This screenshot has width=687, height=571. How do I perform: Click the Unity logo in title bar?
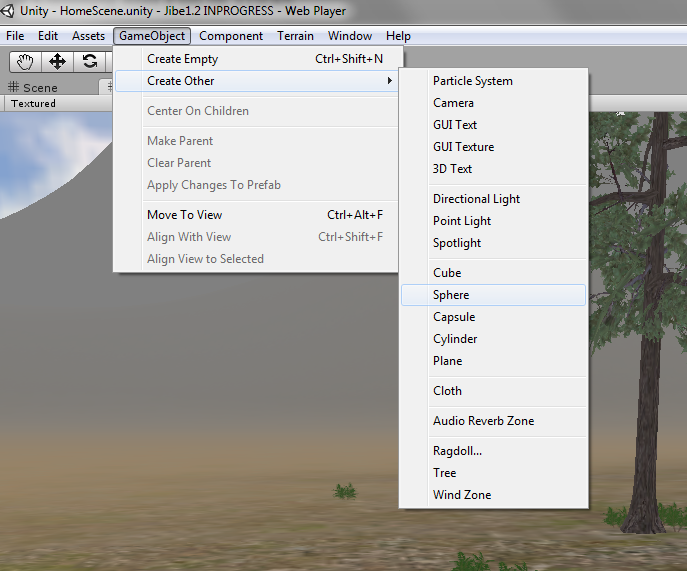click(10, 11)
